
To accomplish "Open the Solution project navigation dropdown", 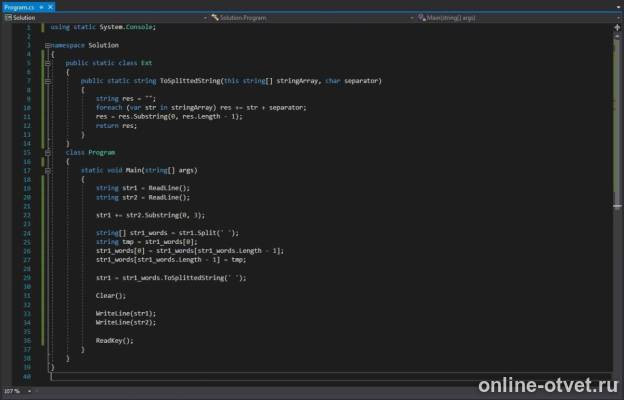I will [x=205, y=18].
